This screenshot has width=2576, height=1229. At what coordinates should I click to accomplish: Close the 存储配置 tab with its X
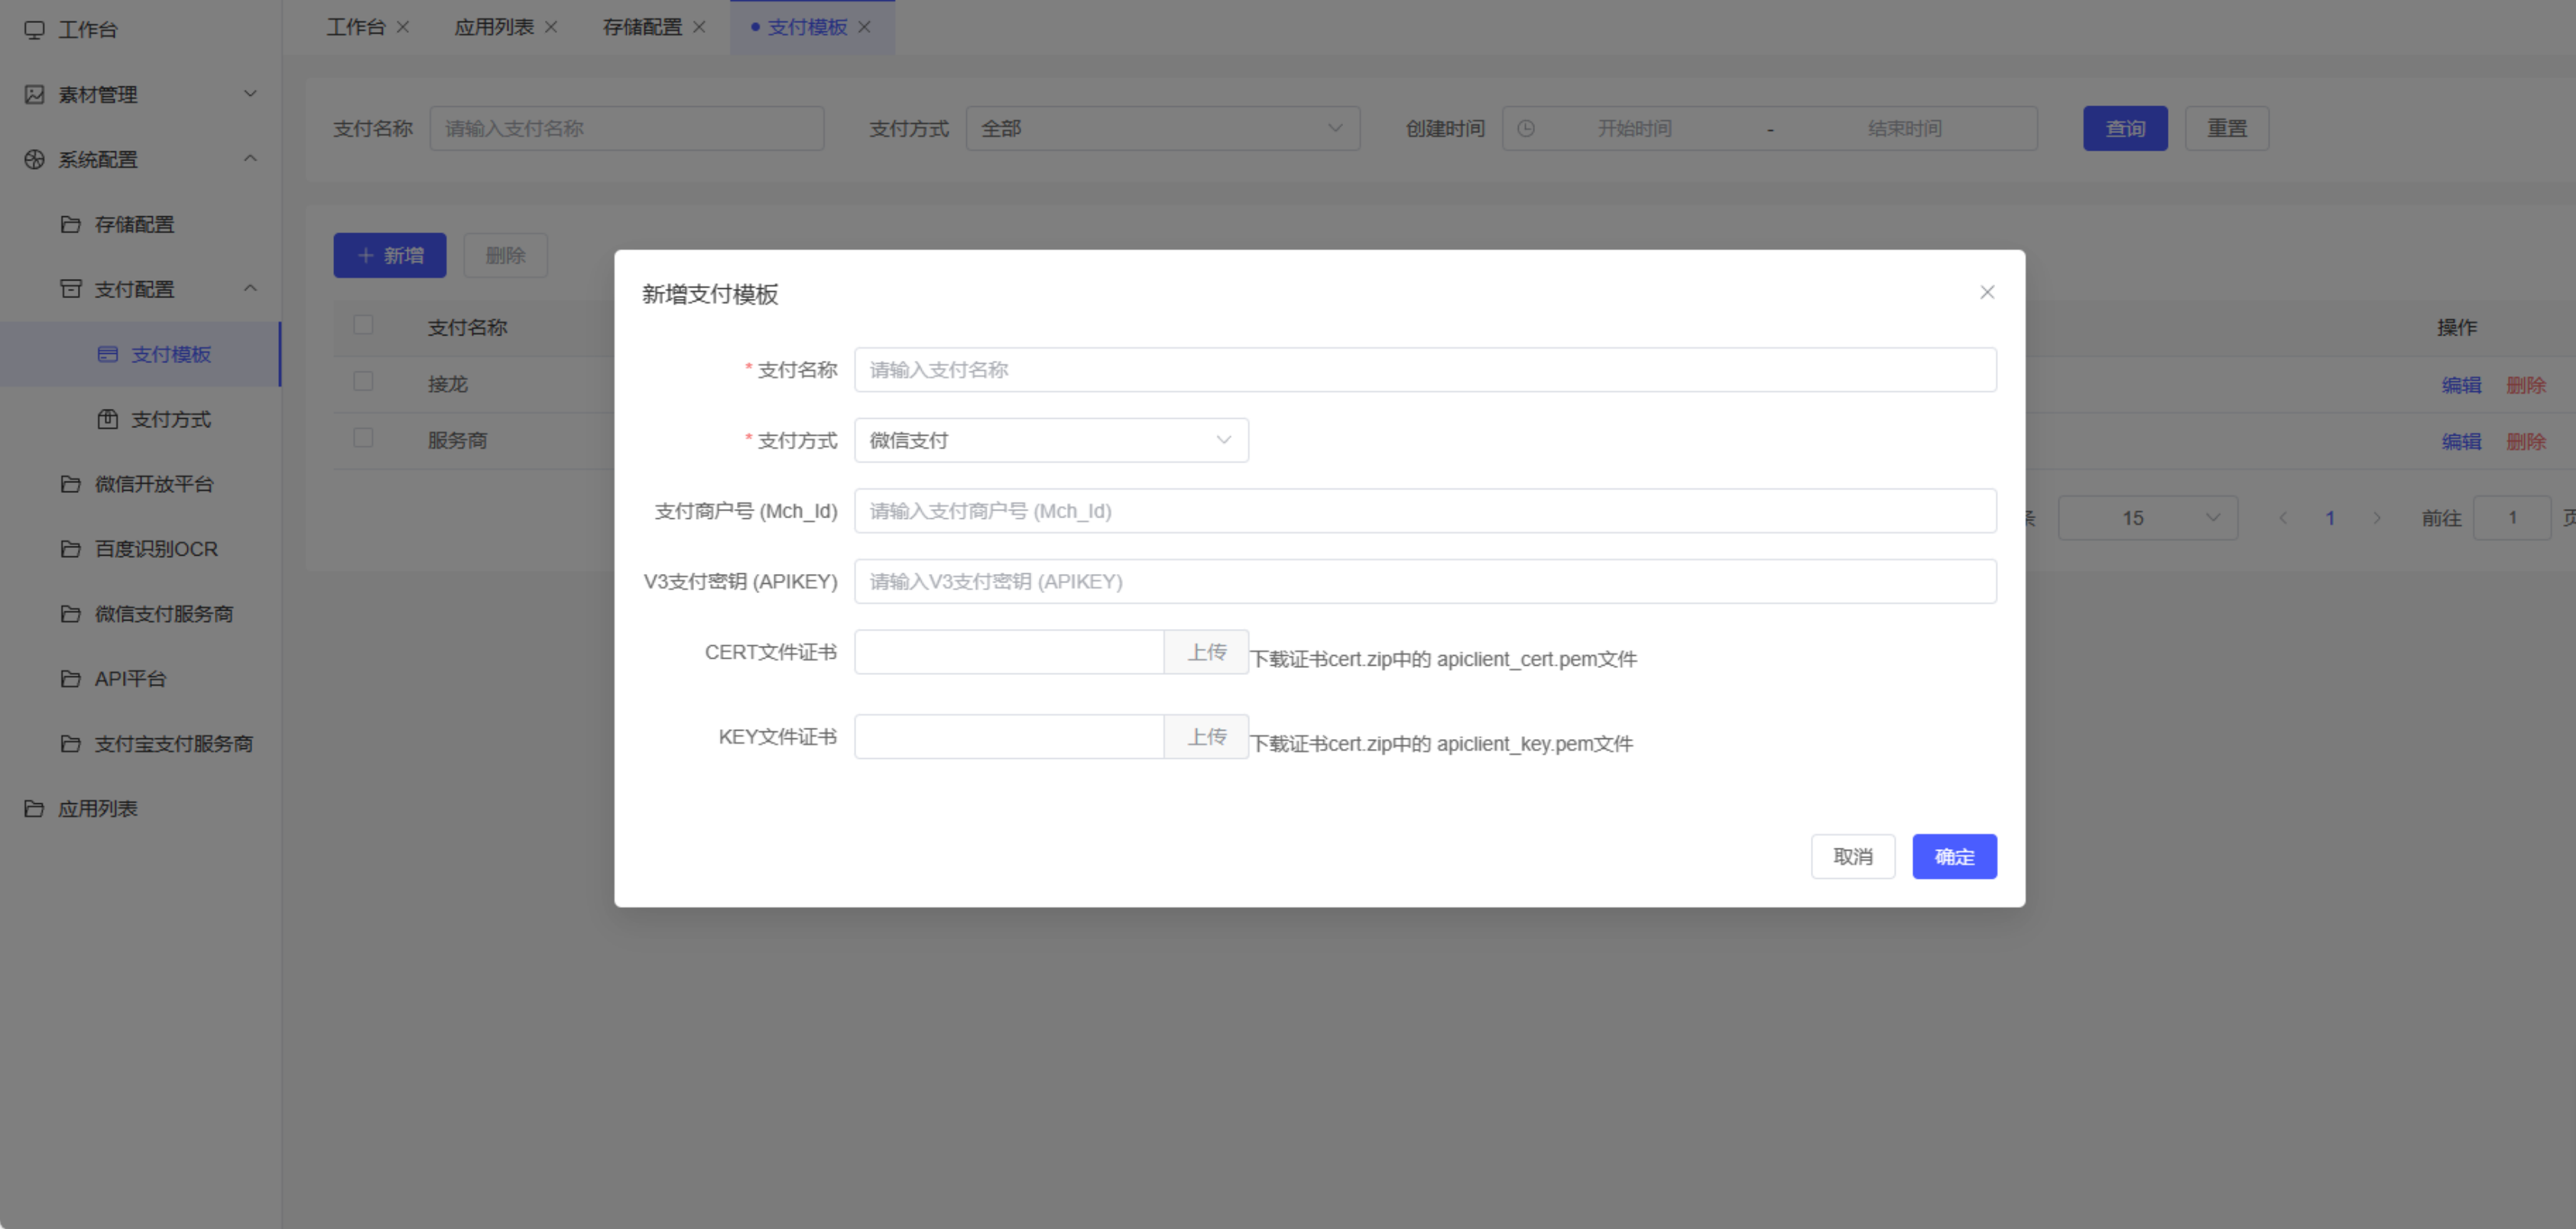(x=699, y=27)
